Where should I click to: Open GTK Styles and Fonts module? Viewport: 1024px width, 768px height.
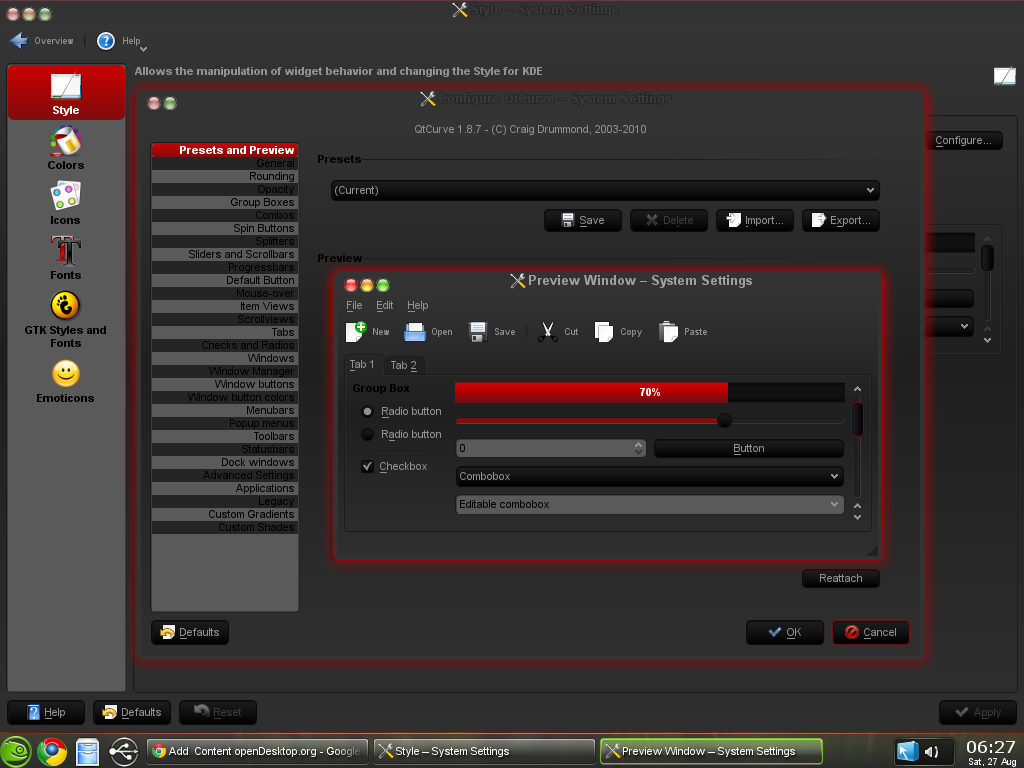pyautogui.click(x=66, y=319)
